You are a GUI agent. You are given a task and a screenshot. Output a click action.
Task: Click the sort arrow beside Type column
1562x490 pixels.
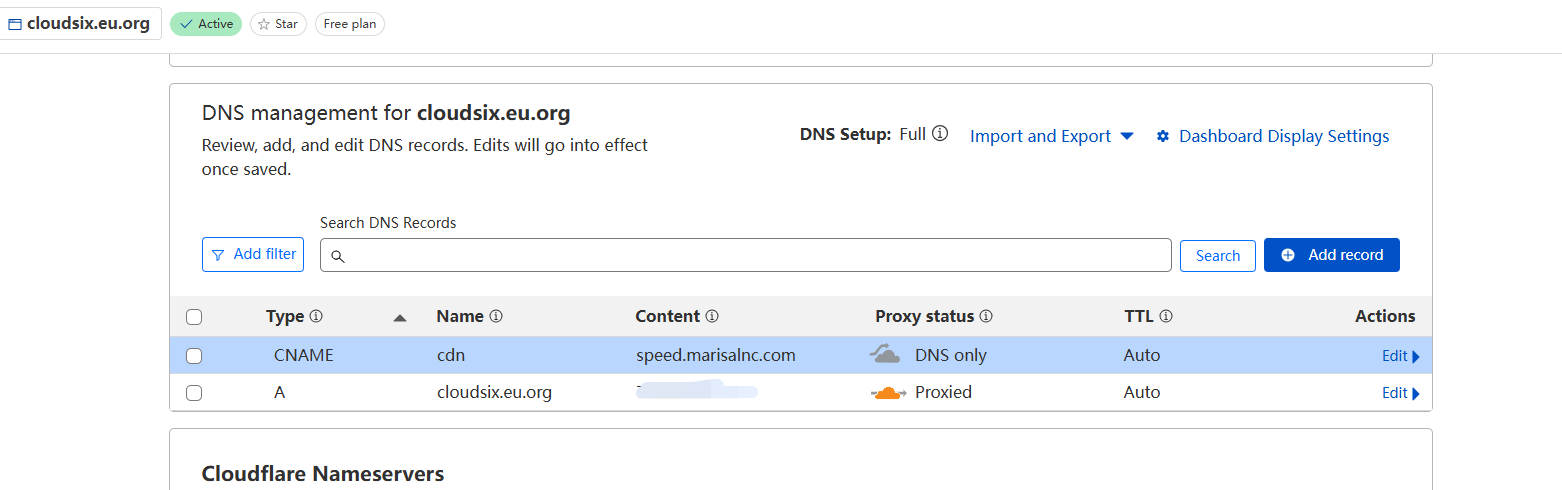pos(400,318)
